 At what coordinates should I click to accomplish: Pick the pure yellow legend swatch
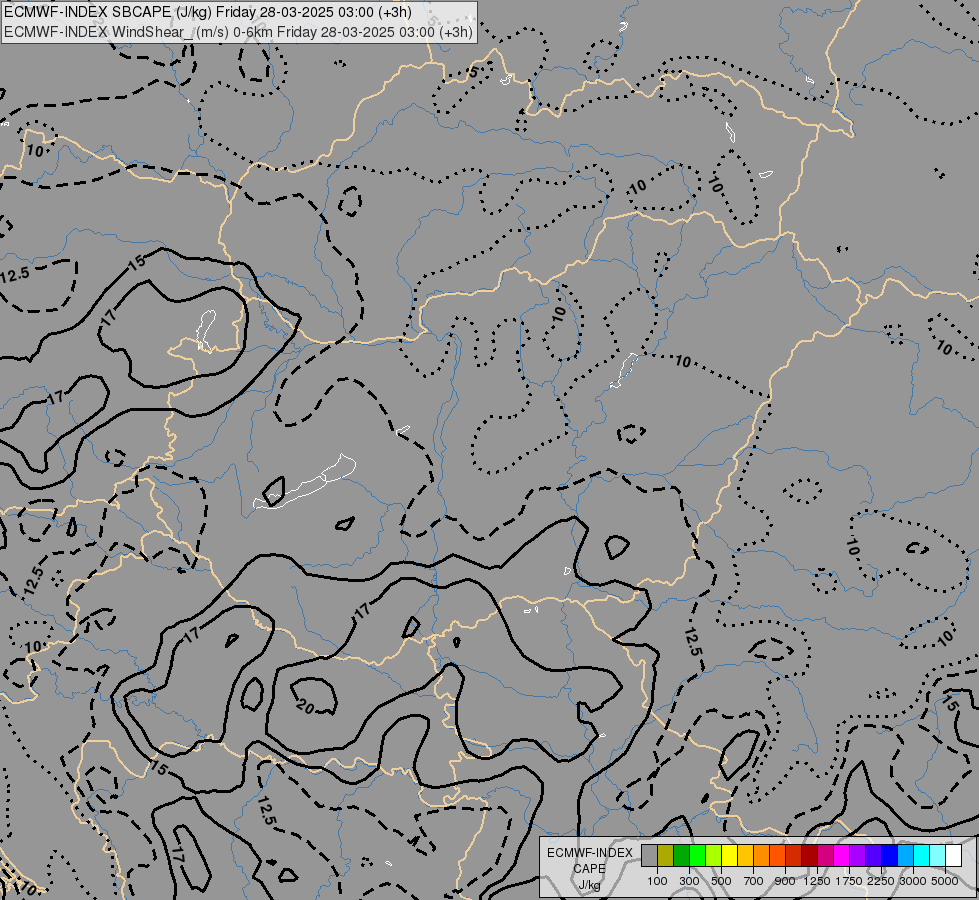tap(730, 855)
